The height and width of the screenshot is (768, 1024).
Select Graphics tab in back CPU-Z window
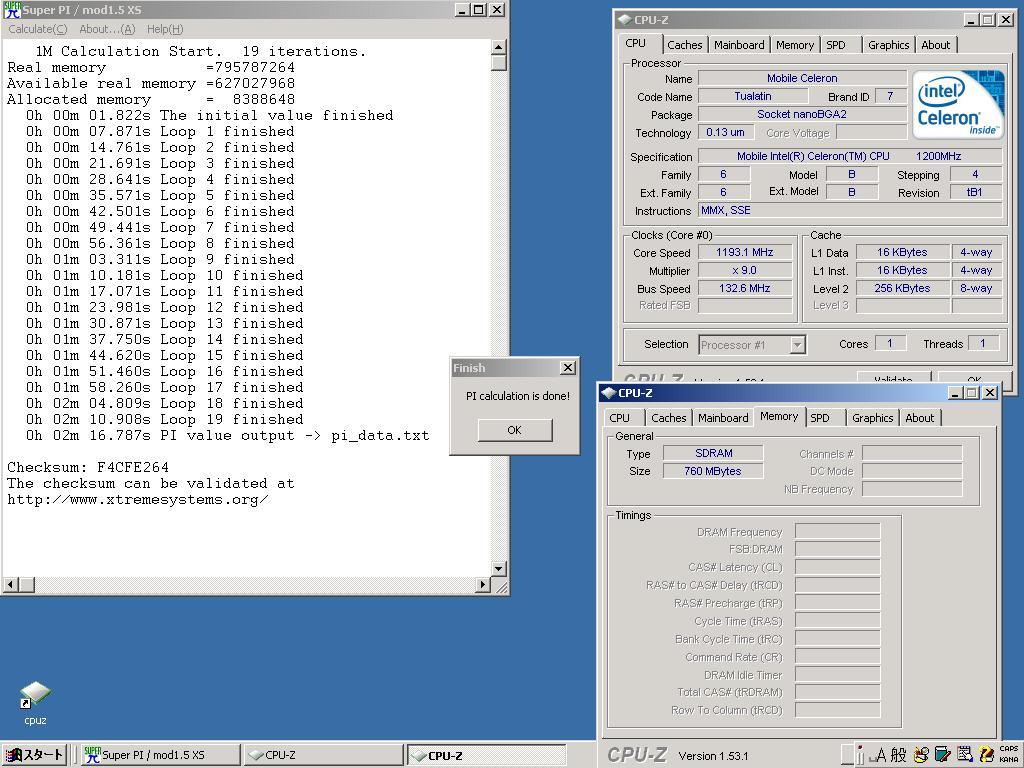click(888, 44)
